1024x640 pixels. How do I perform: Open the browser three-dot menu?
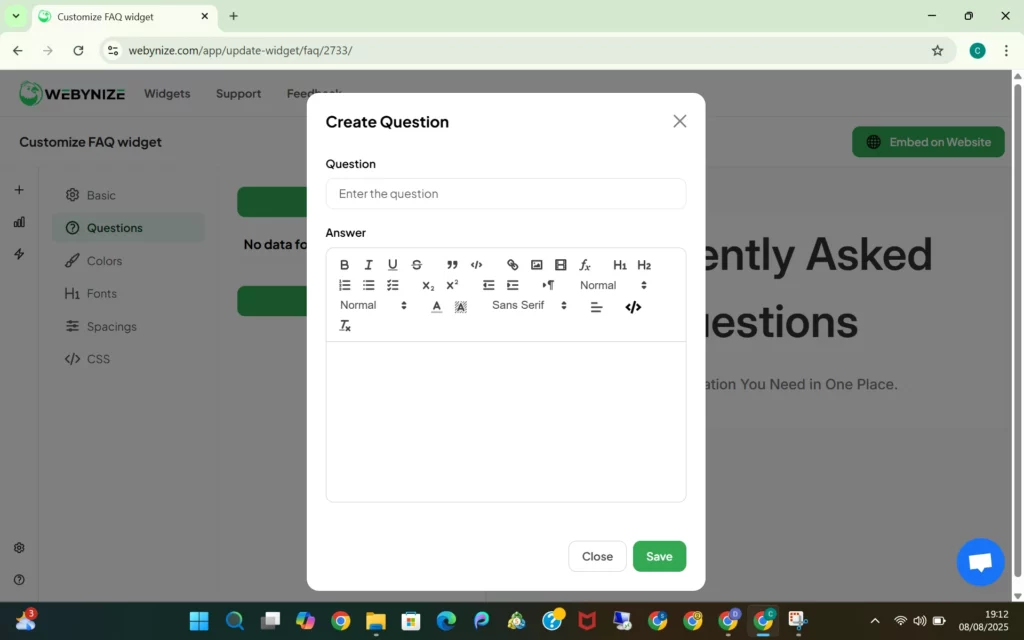coord(1006,50)
